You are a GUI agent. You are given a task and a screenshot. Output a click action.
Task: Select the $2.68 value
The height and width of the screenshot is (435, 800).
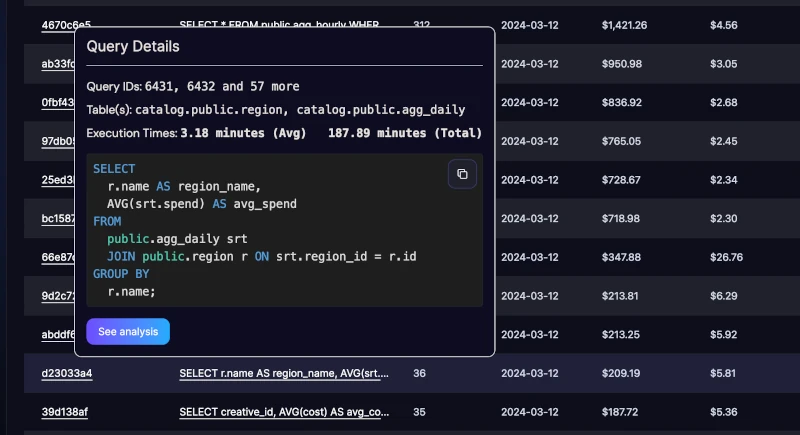point(723,103)
